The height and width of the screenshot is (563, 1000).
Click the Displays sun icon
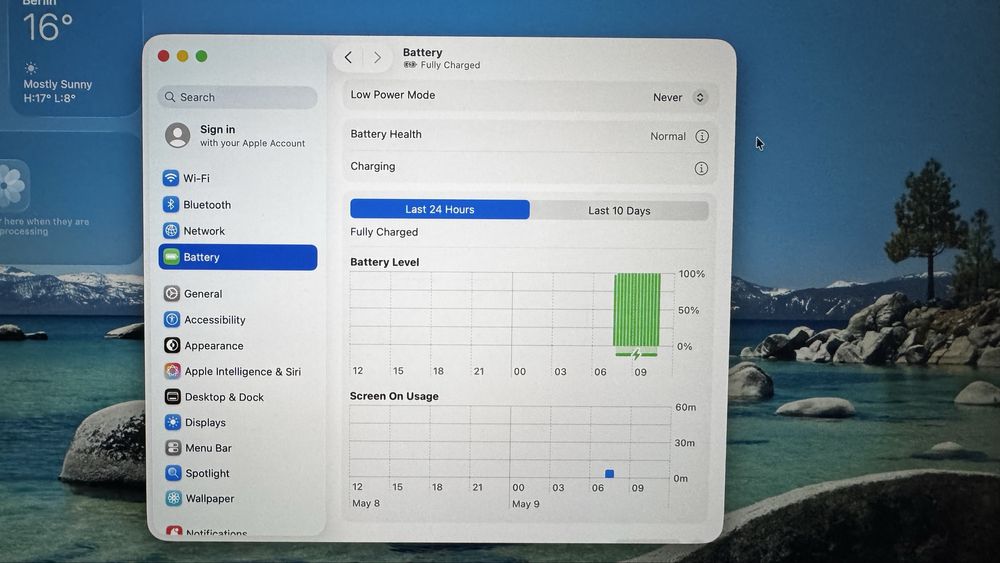(x=173, y=422)
